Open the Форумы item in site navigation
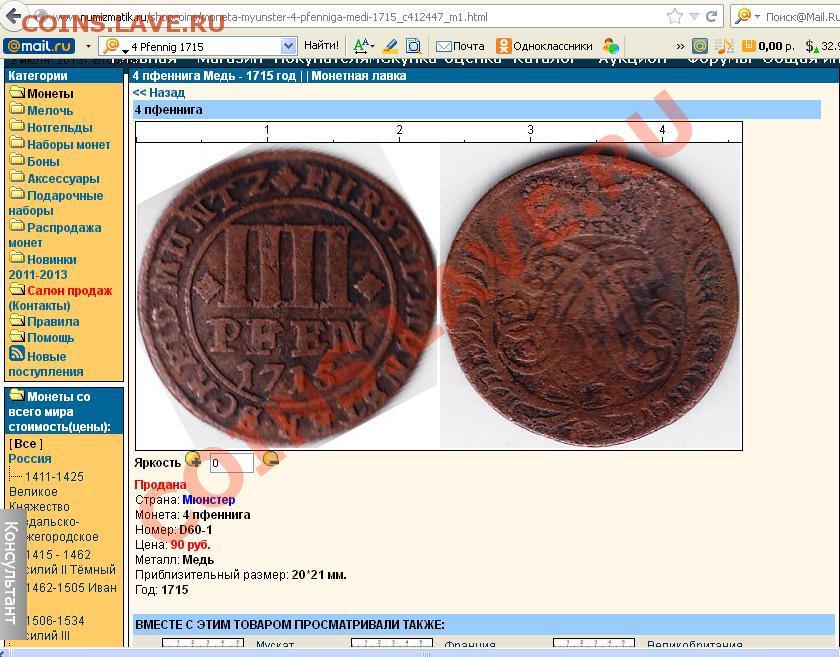840x657 pixels. click(x=721, y=59)
